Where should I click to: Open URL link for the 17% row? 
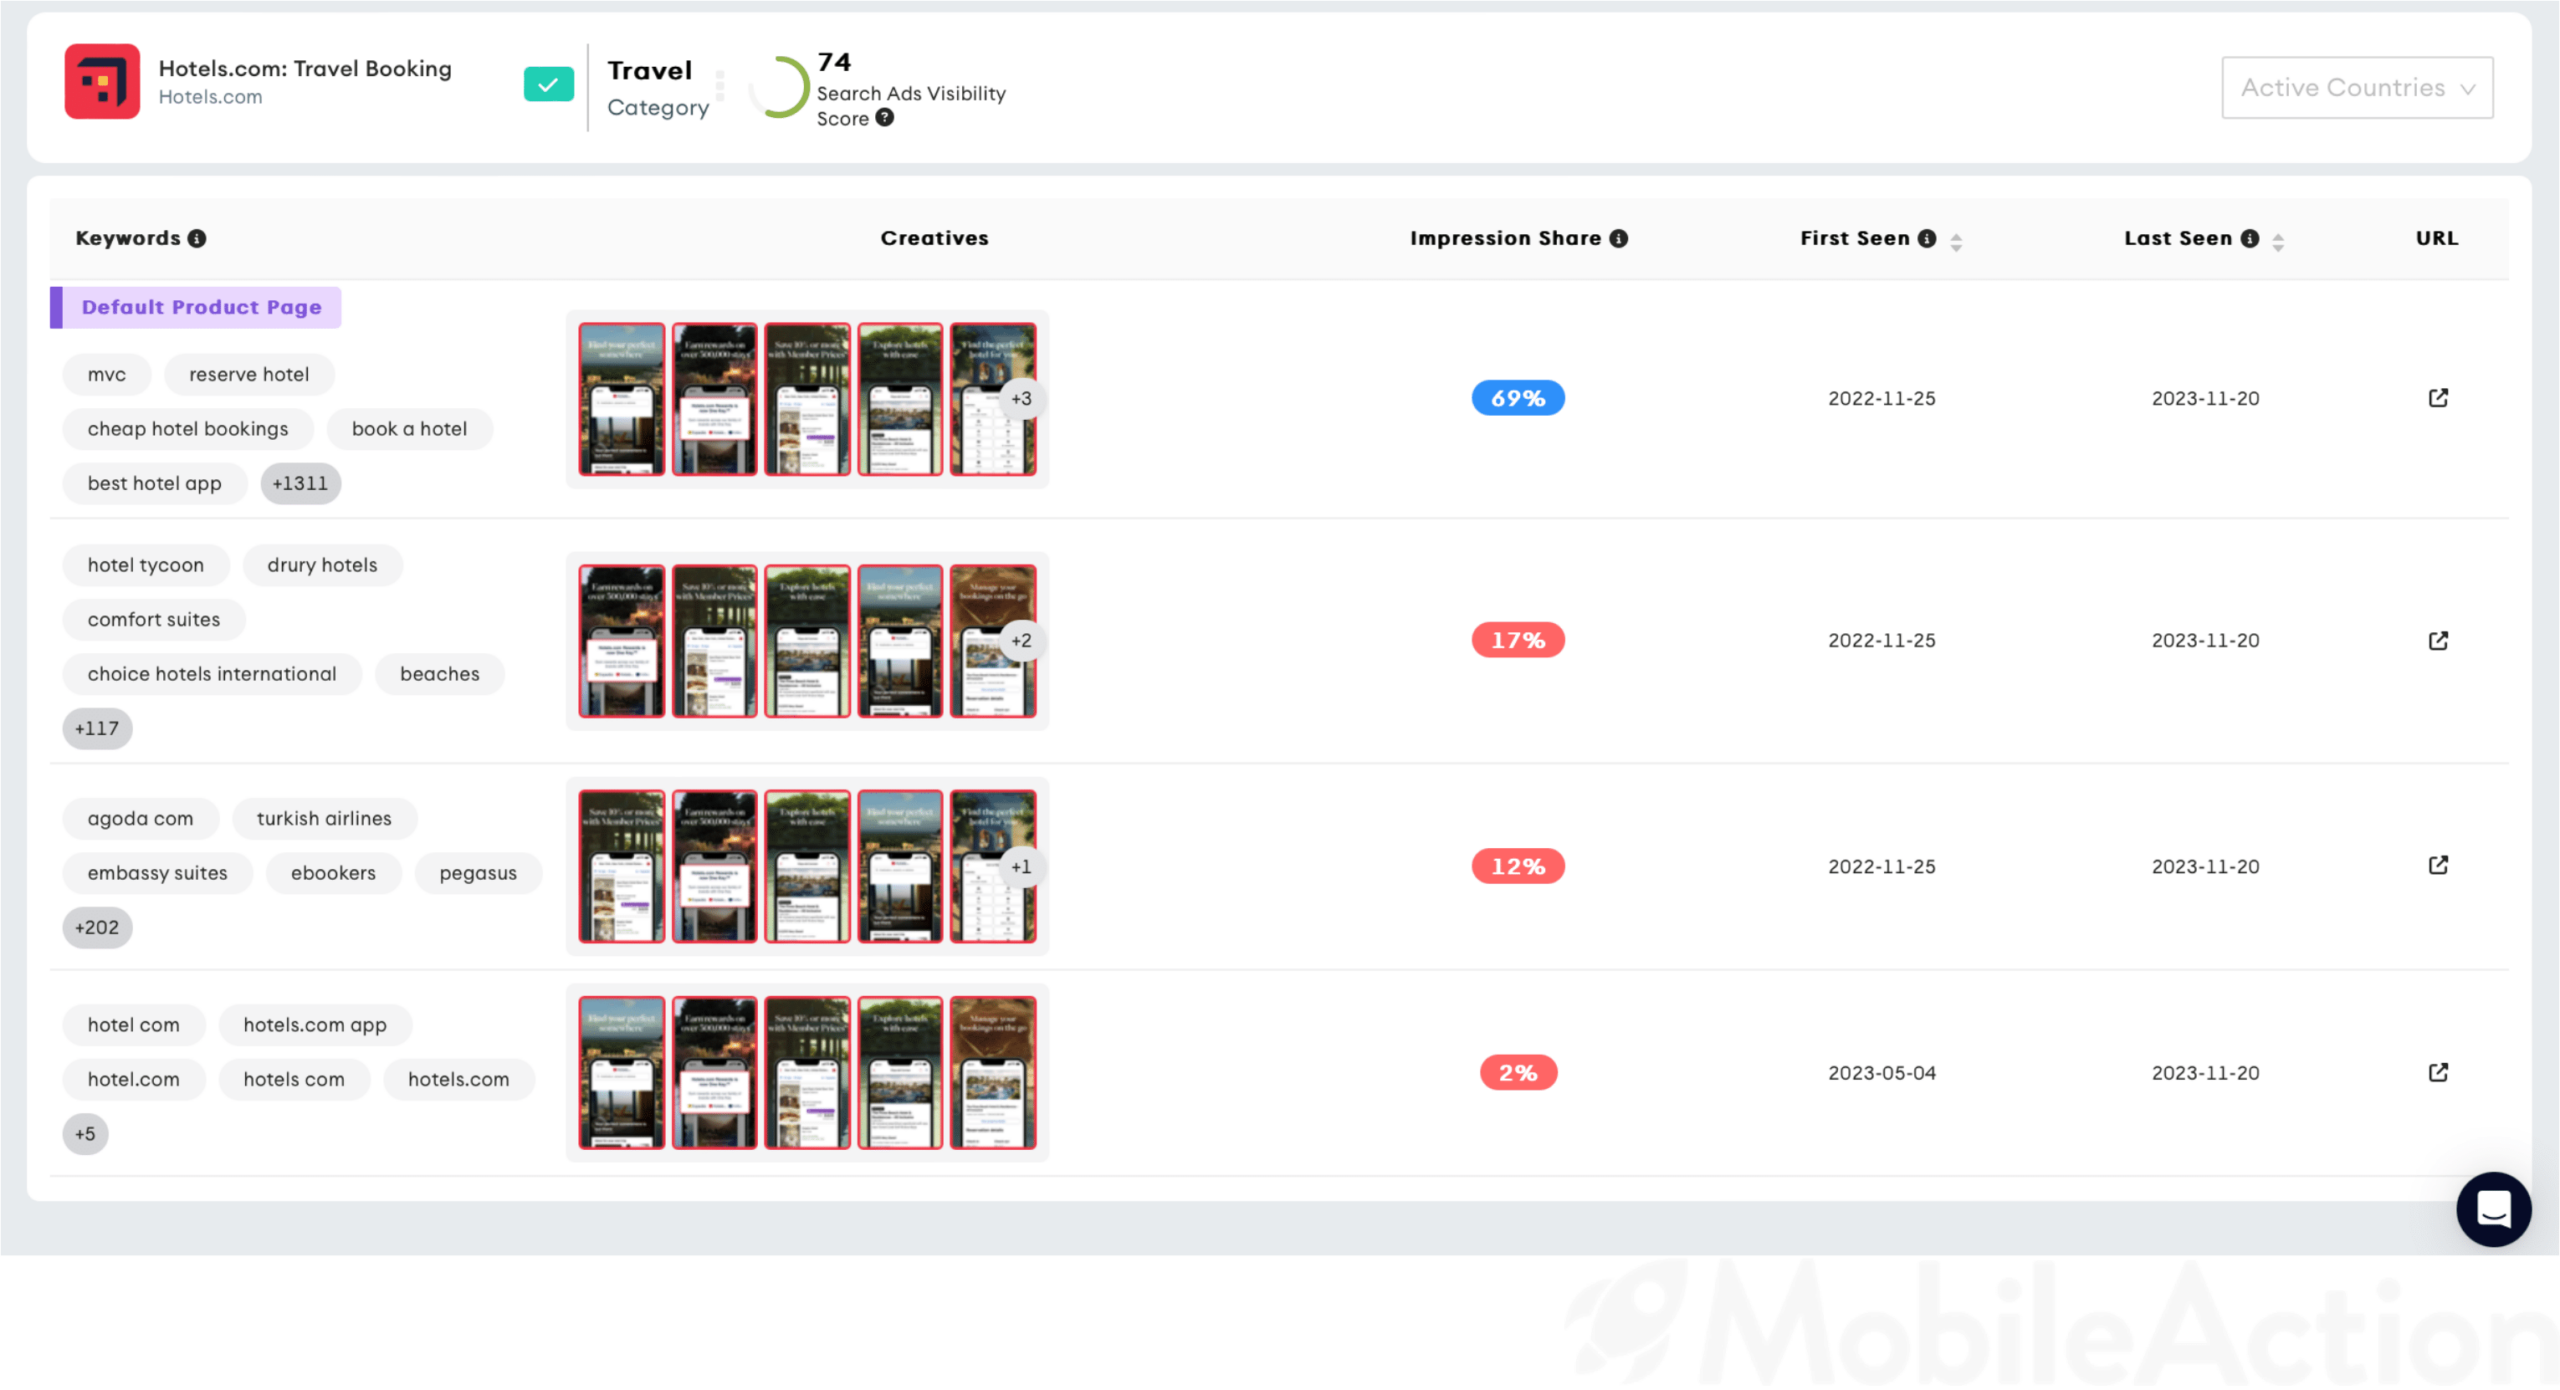[x=2438, y=640]
